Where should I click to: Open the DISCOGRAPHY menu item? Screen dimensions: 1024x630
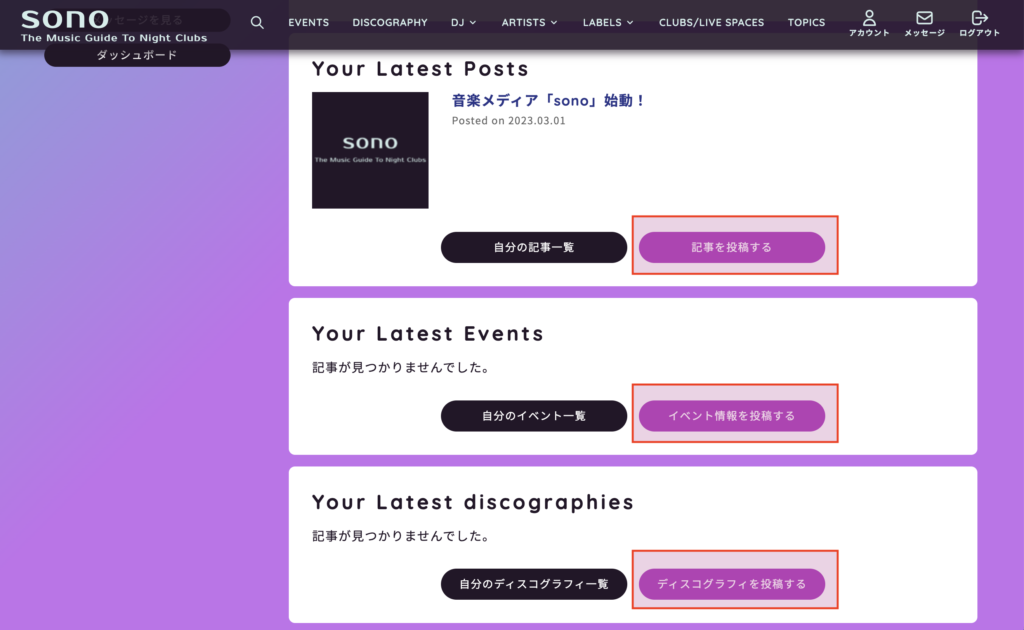pyautogui.click(x=389, y=22)
